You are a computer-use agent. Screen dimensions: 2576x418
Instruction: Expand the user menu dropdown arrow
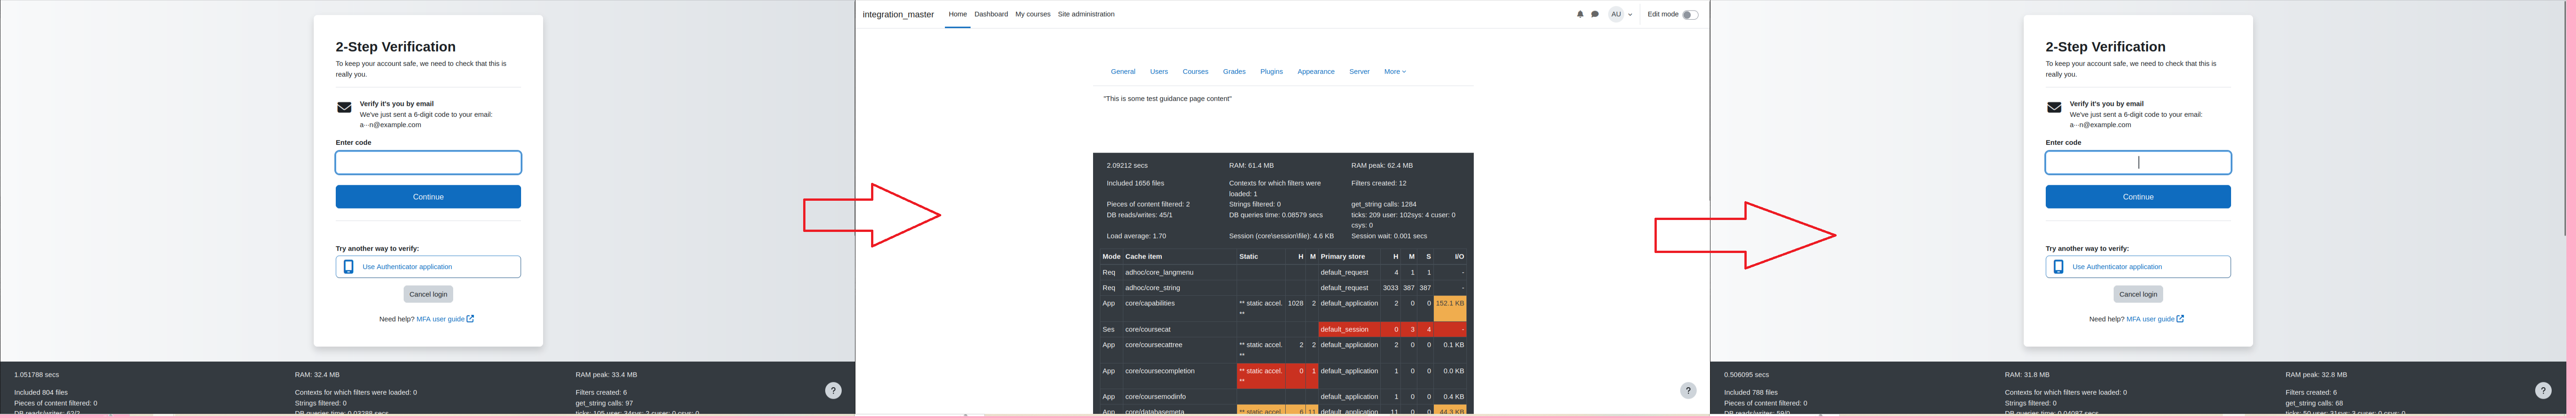[1630, 15]
